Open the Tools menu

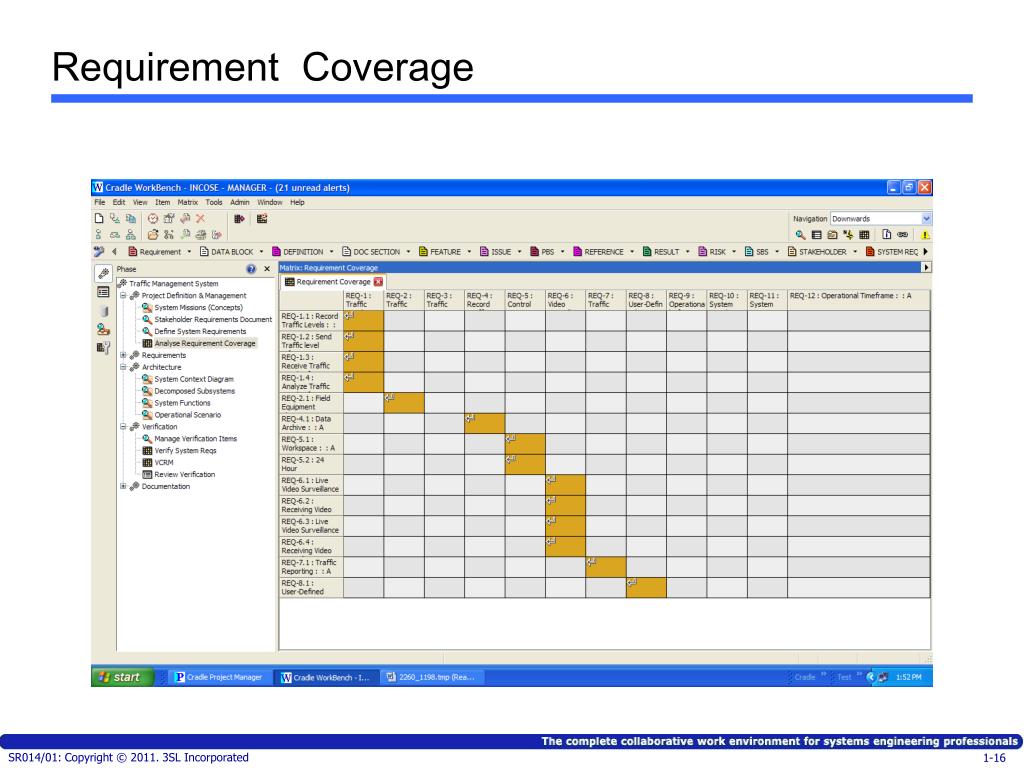(214, 202)
